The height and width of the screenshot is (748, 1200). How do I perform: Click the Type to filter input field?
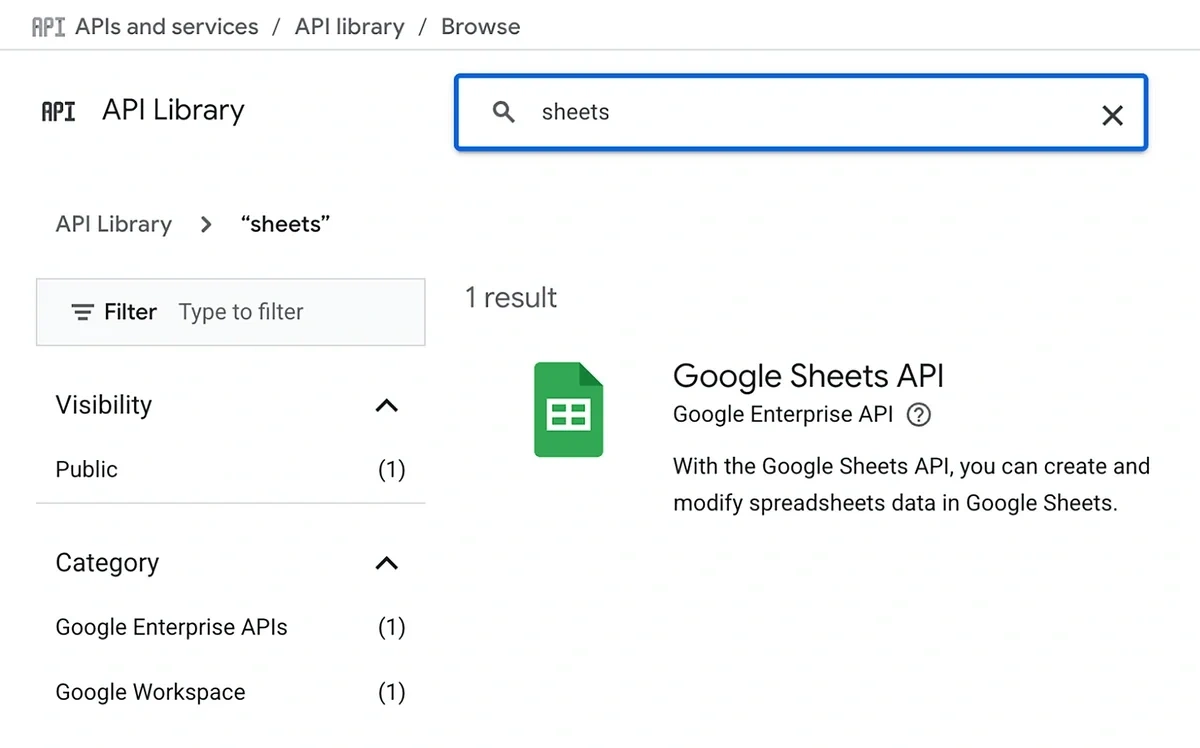[x=241, y=312]
